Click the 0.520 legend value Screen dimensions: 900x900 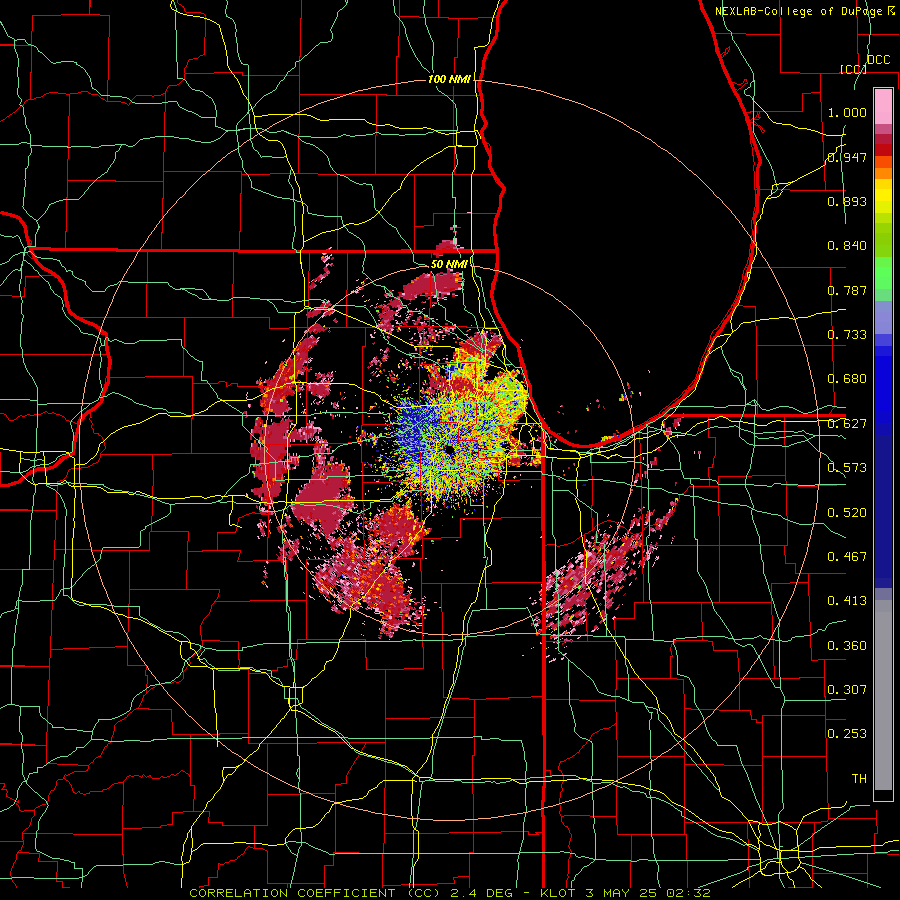click(847, 513)
